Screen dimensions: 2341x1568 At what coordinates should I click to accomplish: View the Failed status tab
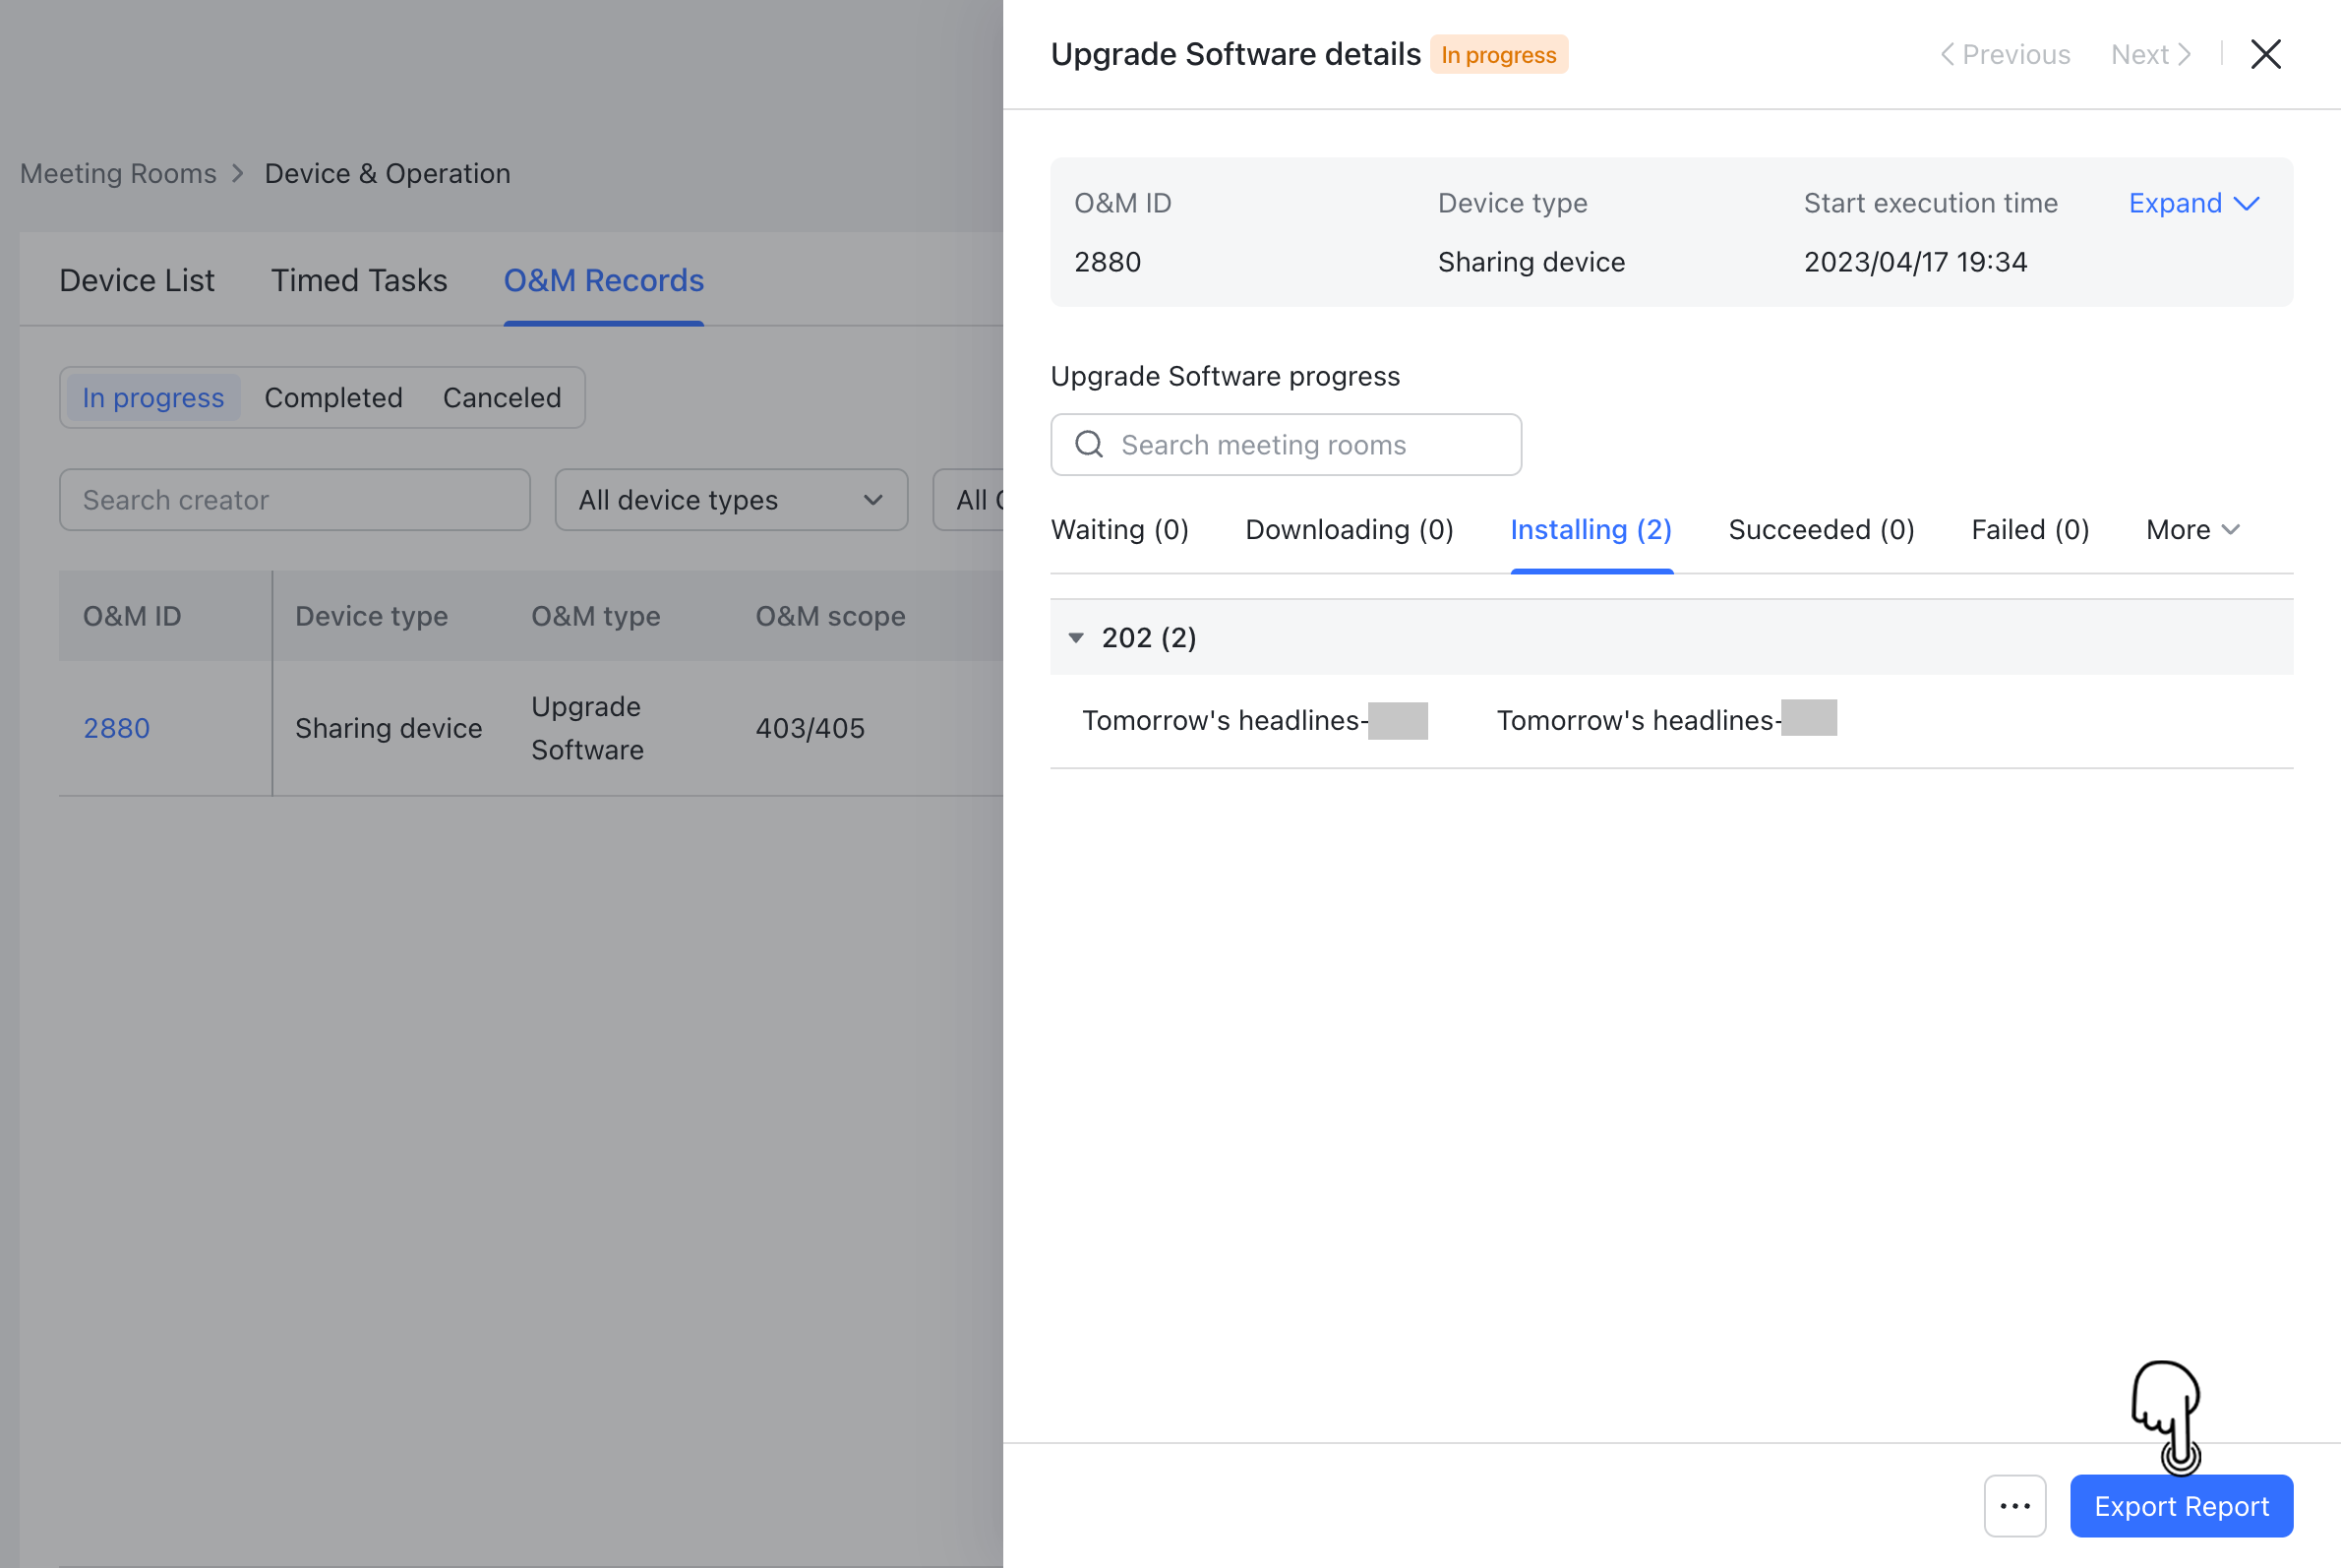(2029, 529)
